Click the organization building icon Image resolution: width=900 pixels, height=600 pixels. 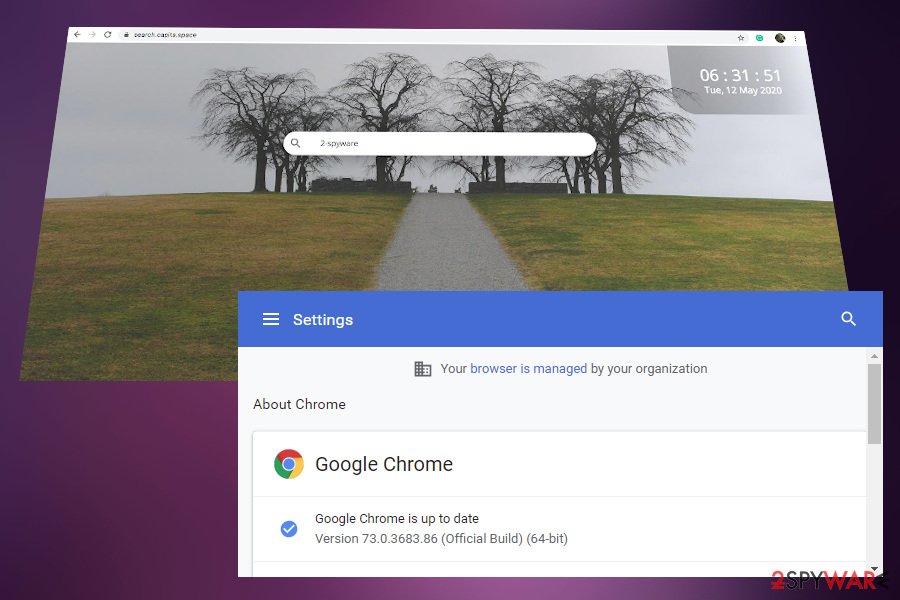(x=422, y=369)
